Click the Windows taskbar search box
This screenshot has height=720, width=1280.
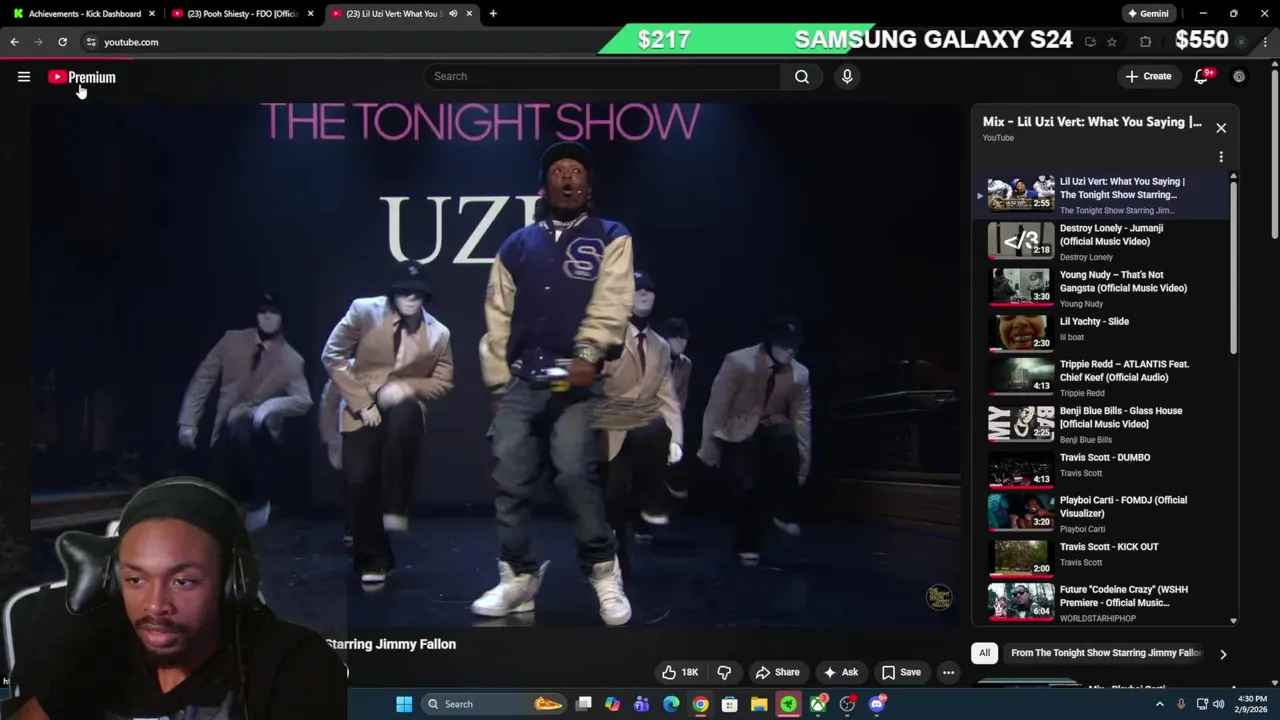493,704
